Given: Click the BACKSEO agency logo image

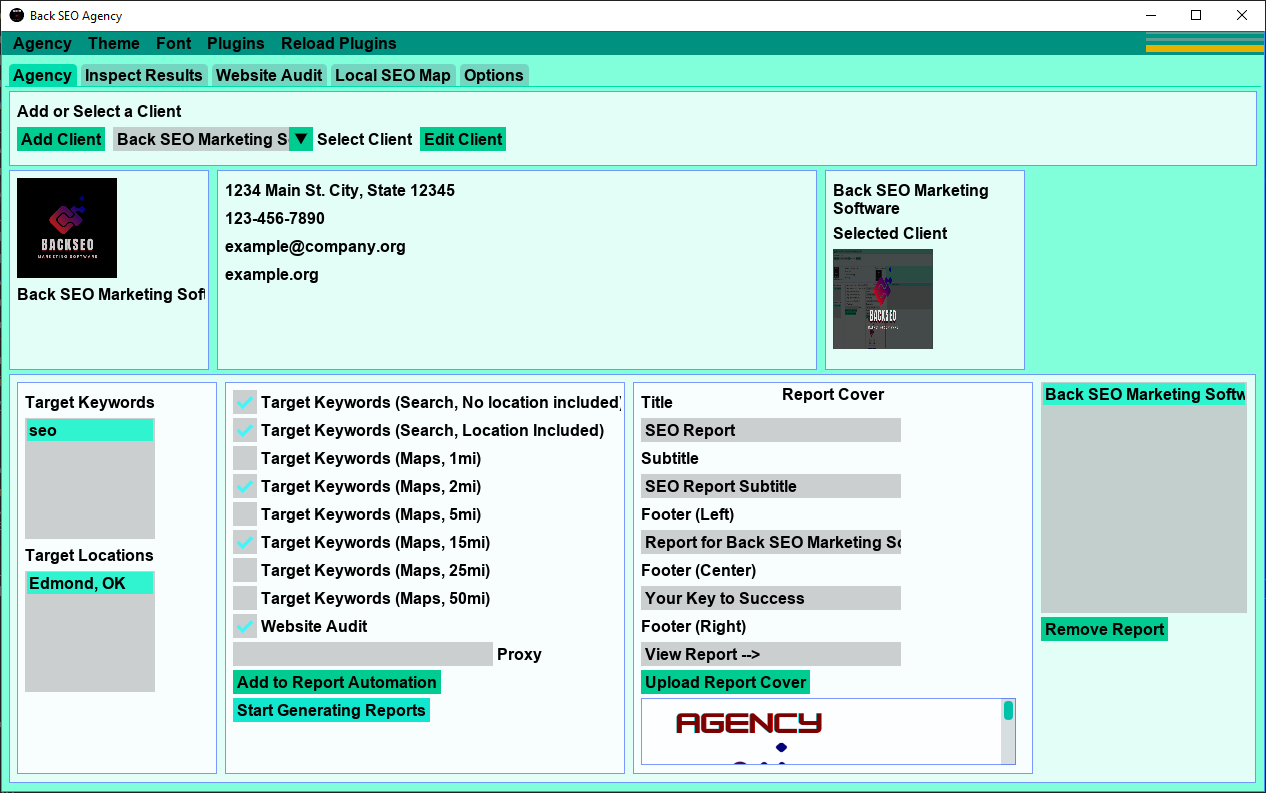Looking at the screenshot, I should coord(67,228).
